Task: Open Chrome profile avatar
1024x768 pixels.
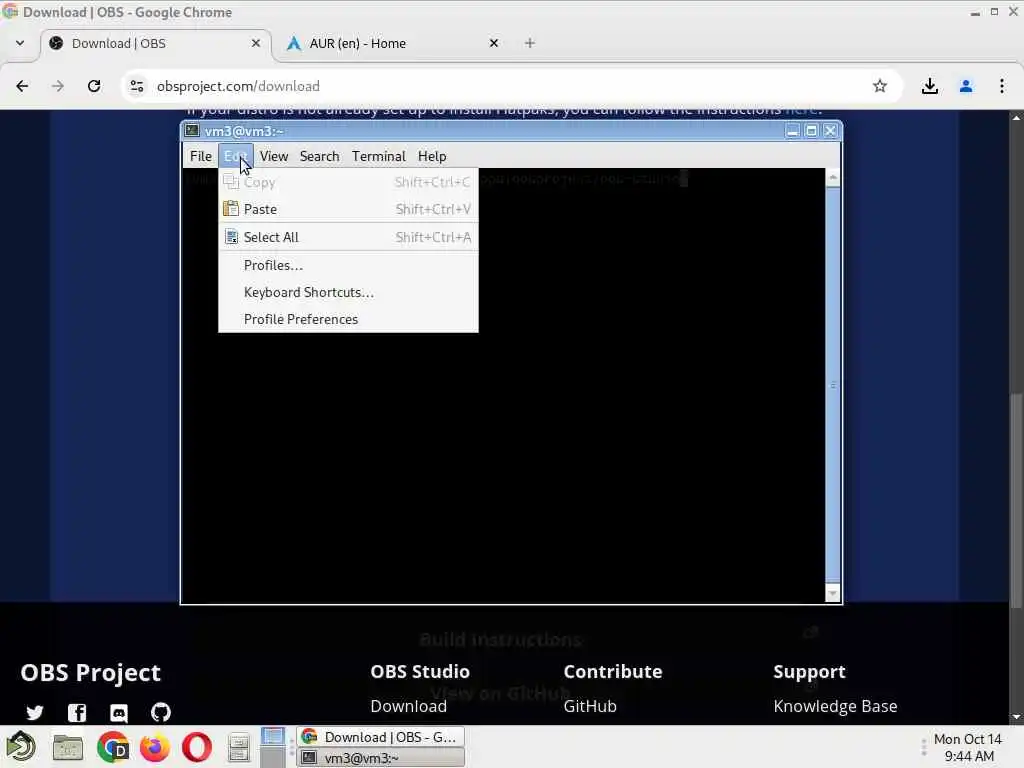Action: tap(966, 86)
